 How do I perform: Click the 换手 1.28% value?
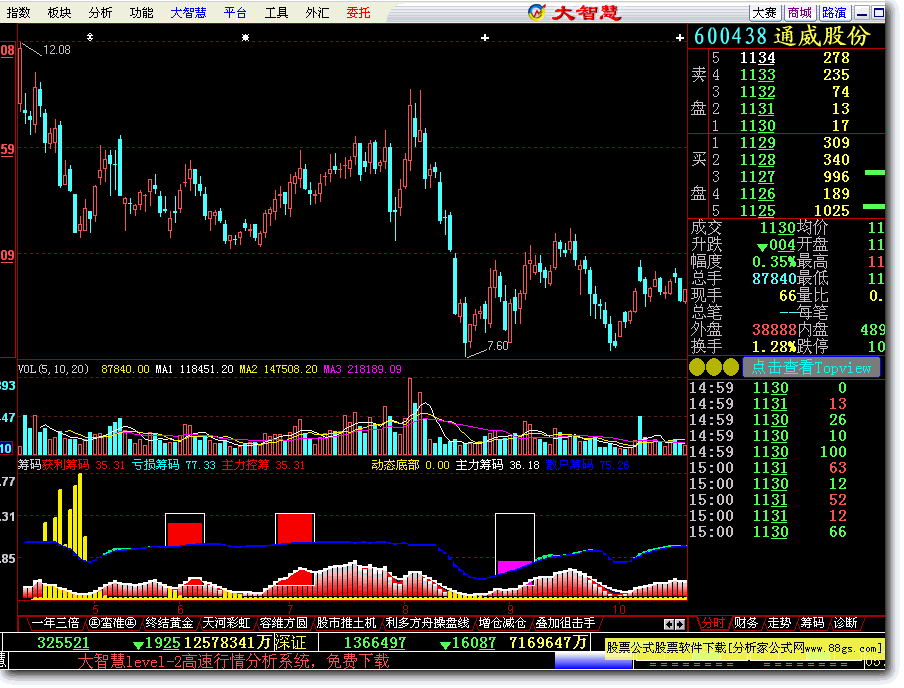coord(774,347)
